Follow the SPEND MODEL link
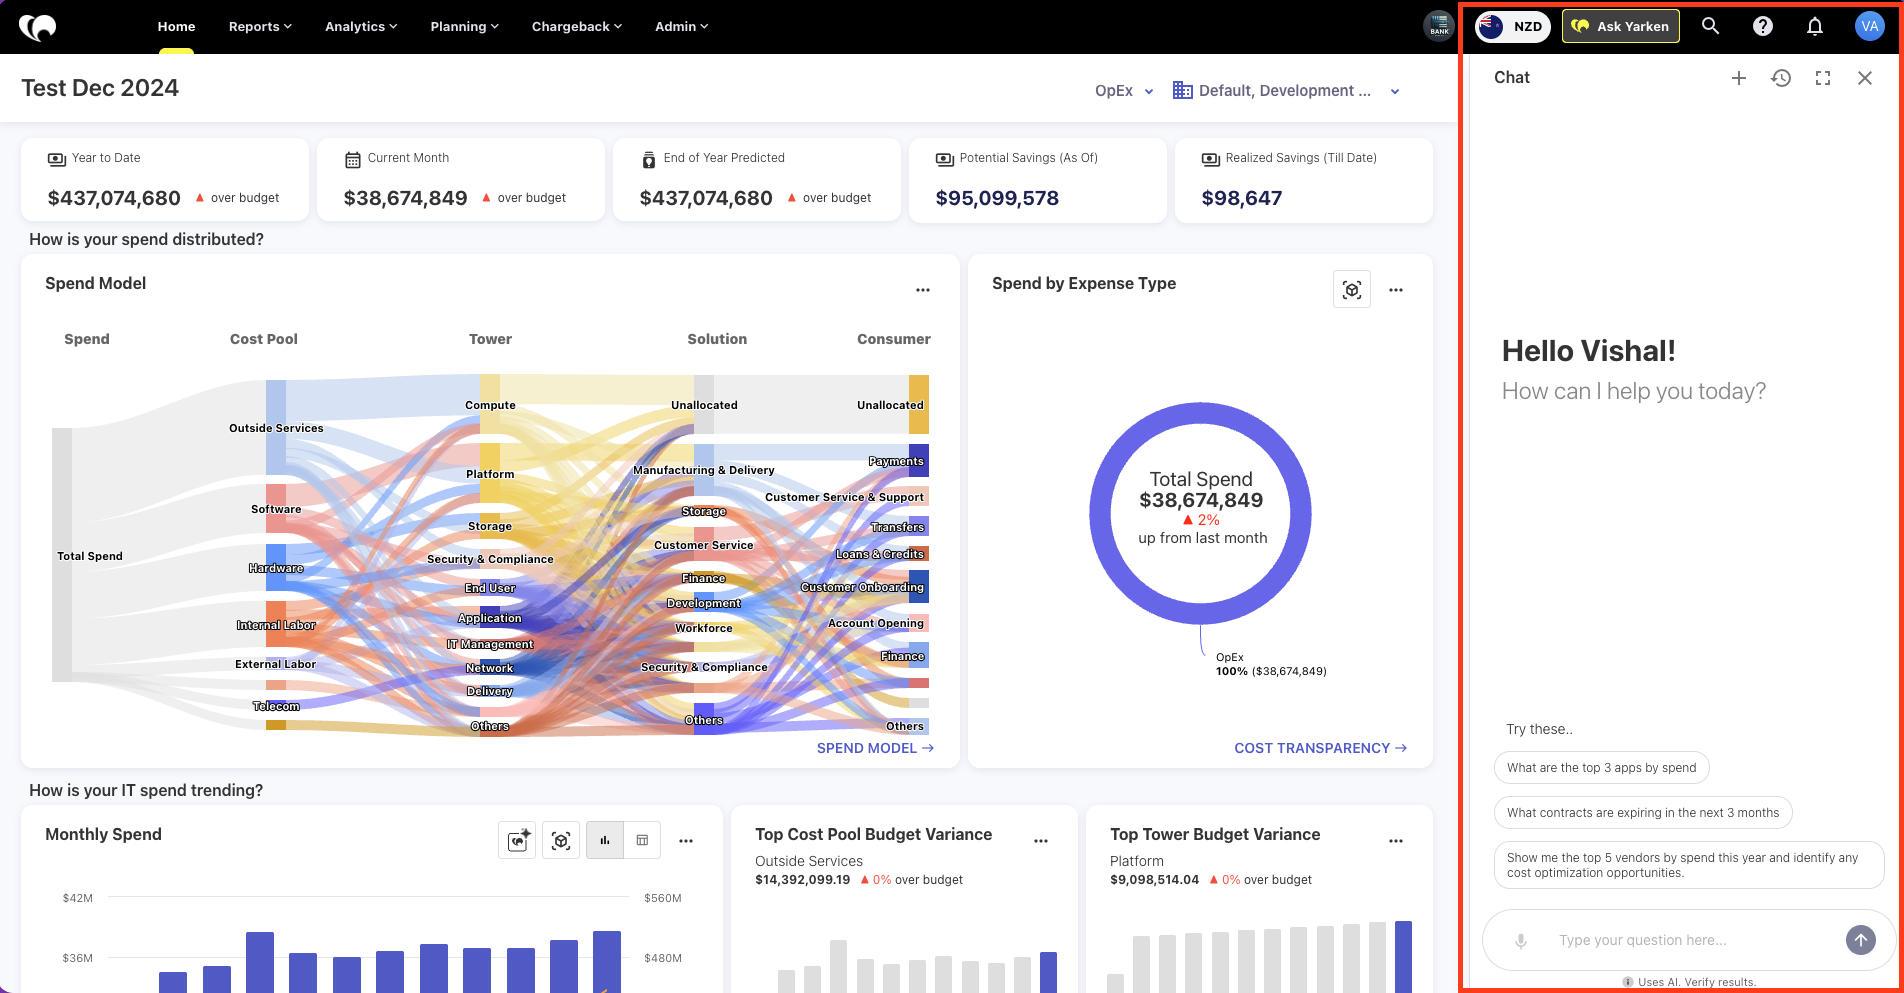Viewport: 1904px width, 993px height. coord(875,748)
